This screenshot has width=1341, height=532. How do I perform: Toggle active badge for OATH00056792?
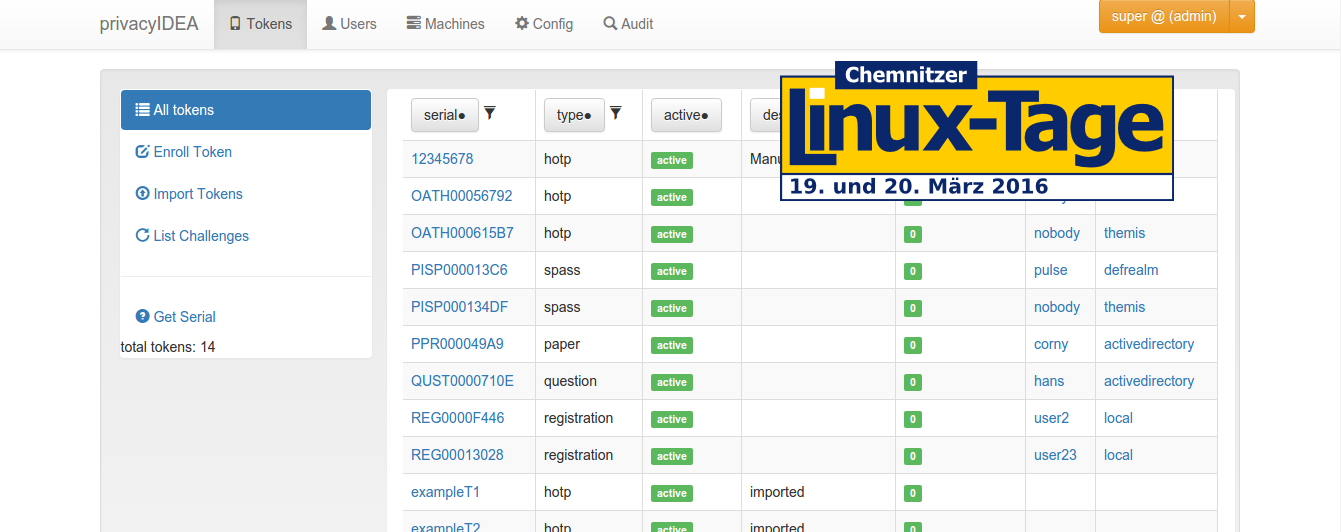672,197
